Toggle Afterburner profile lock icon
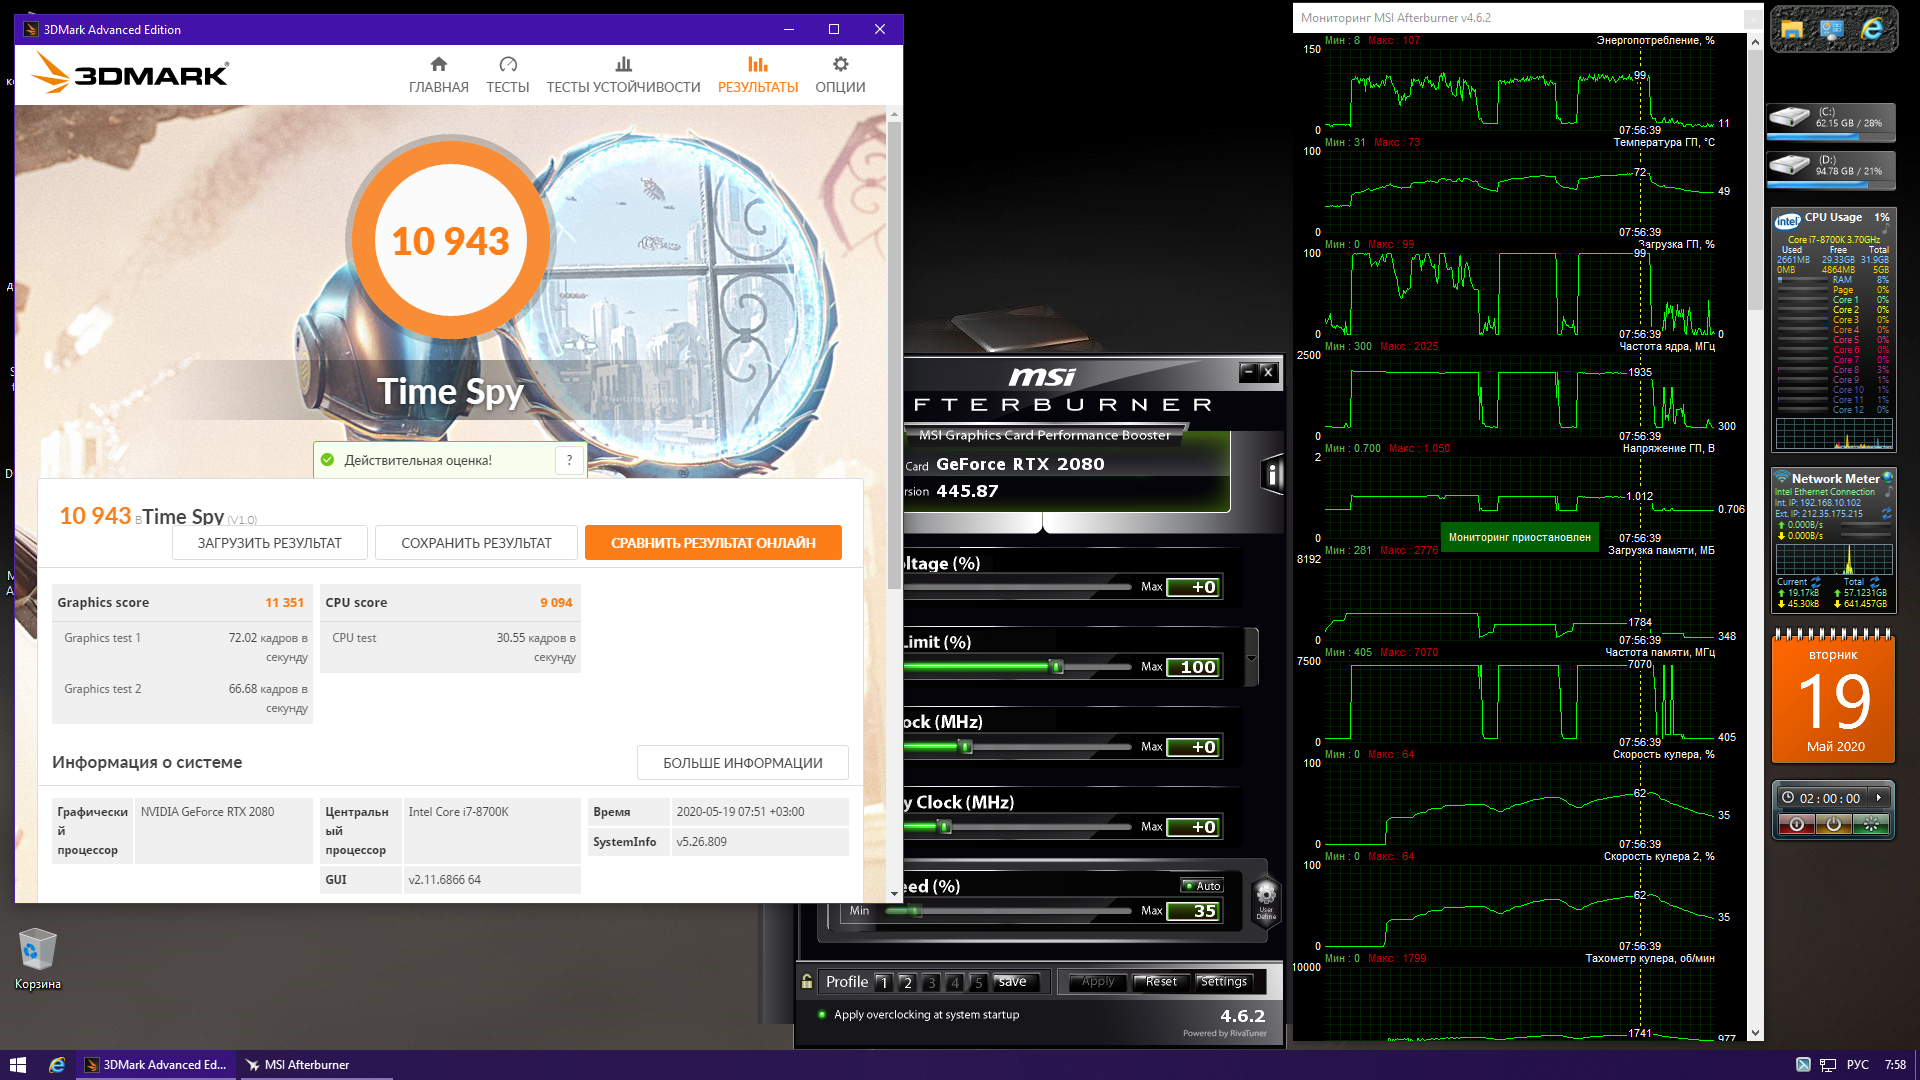Viewport: 1920px width, 1080px height. (x=807, y=982)
